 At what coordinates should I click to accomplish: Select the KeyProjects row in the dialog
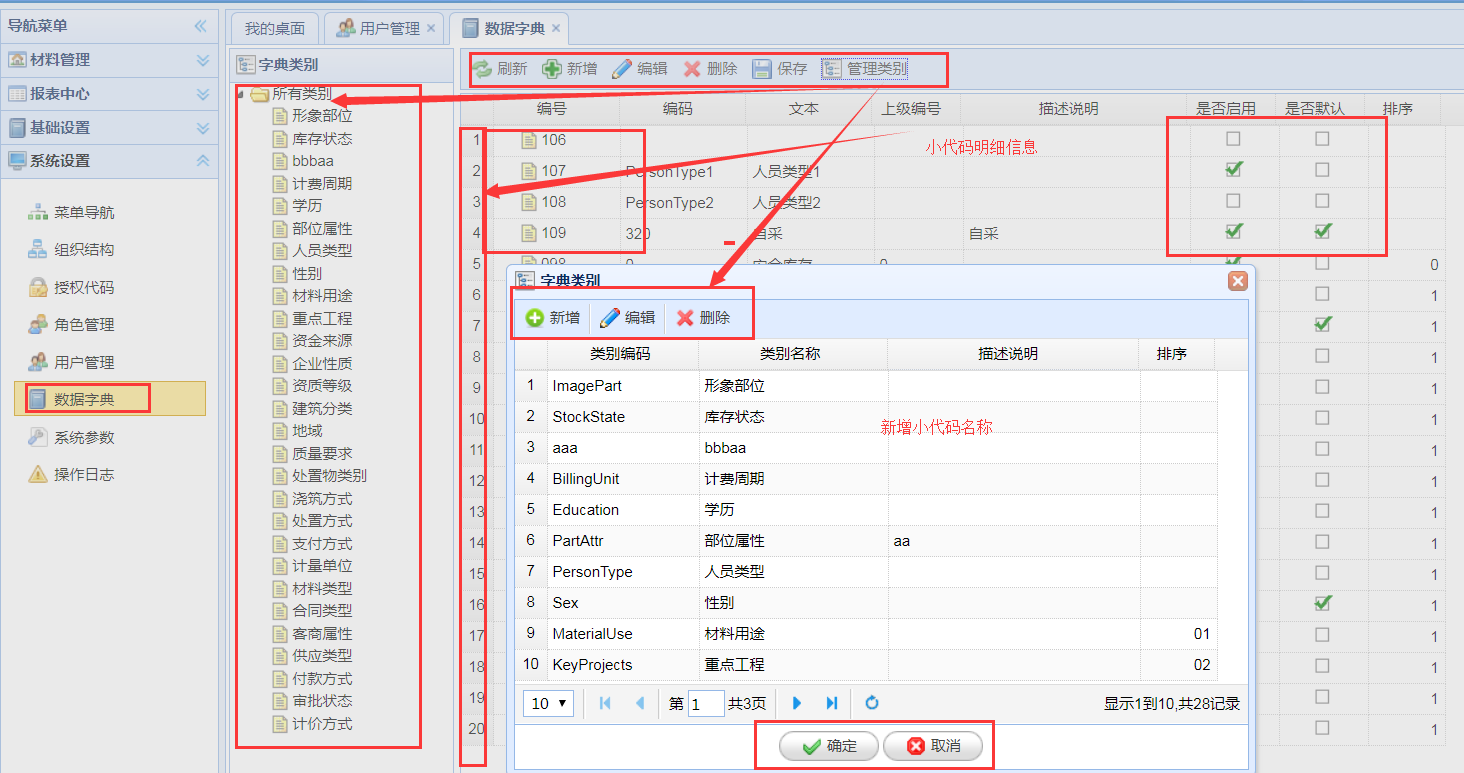click(866, 664)
